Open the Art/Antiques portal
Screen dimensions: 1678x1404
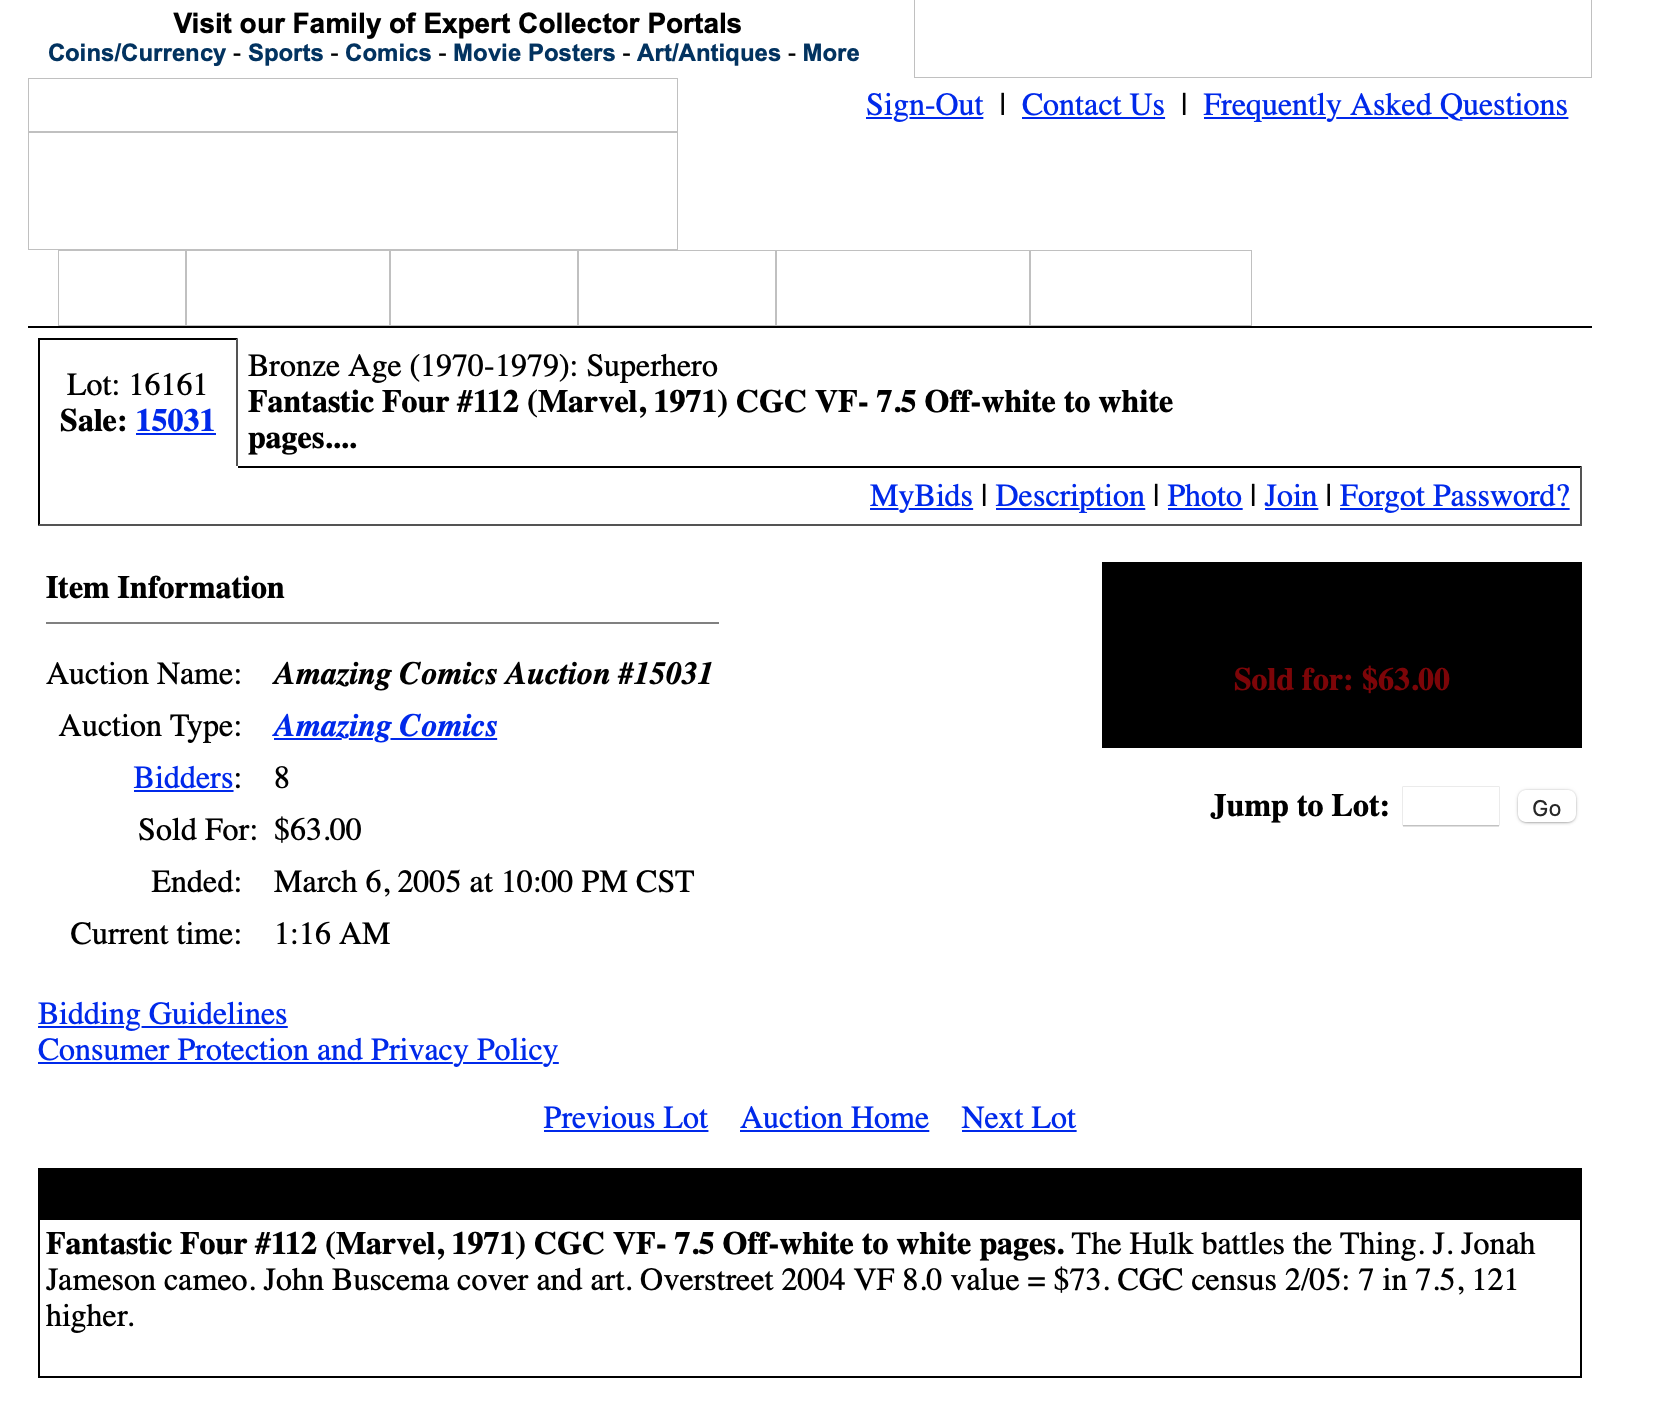(x=709, y=53)
